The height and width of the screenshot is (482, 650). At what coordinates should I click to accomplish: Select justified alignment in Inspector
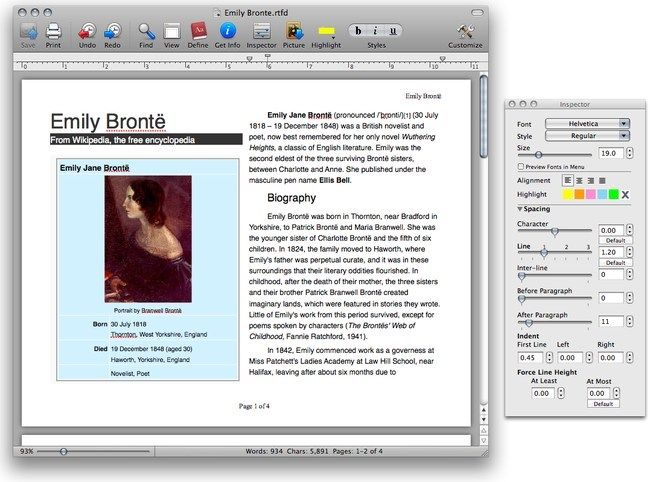pos(602,180)
